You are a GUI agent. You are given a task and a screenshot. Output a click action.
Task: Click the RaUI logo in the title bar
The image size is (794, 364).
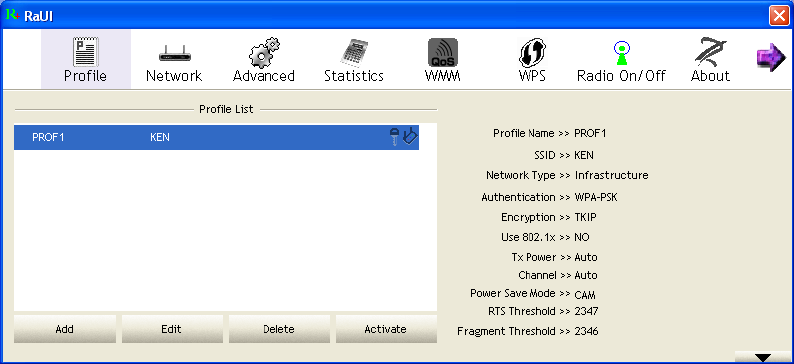tap(13, 15)
